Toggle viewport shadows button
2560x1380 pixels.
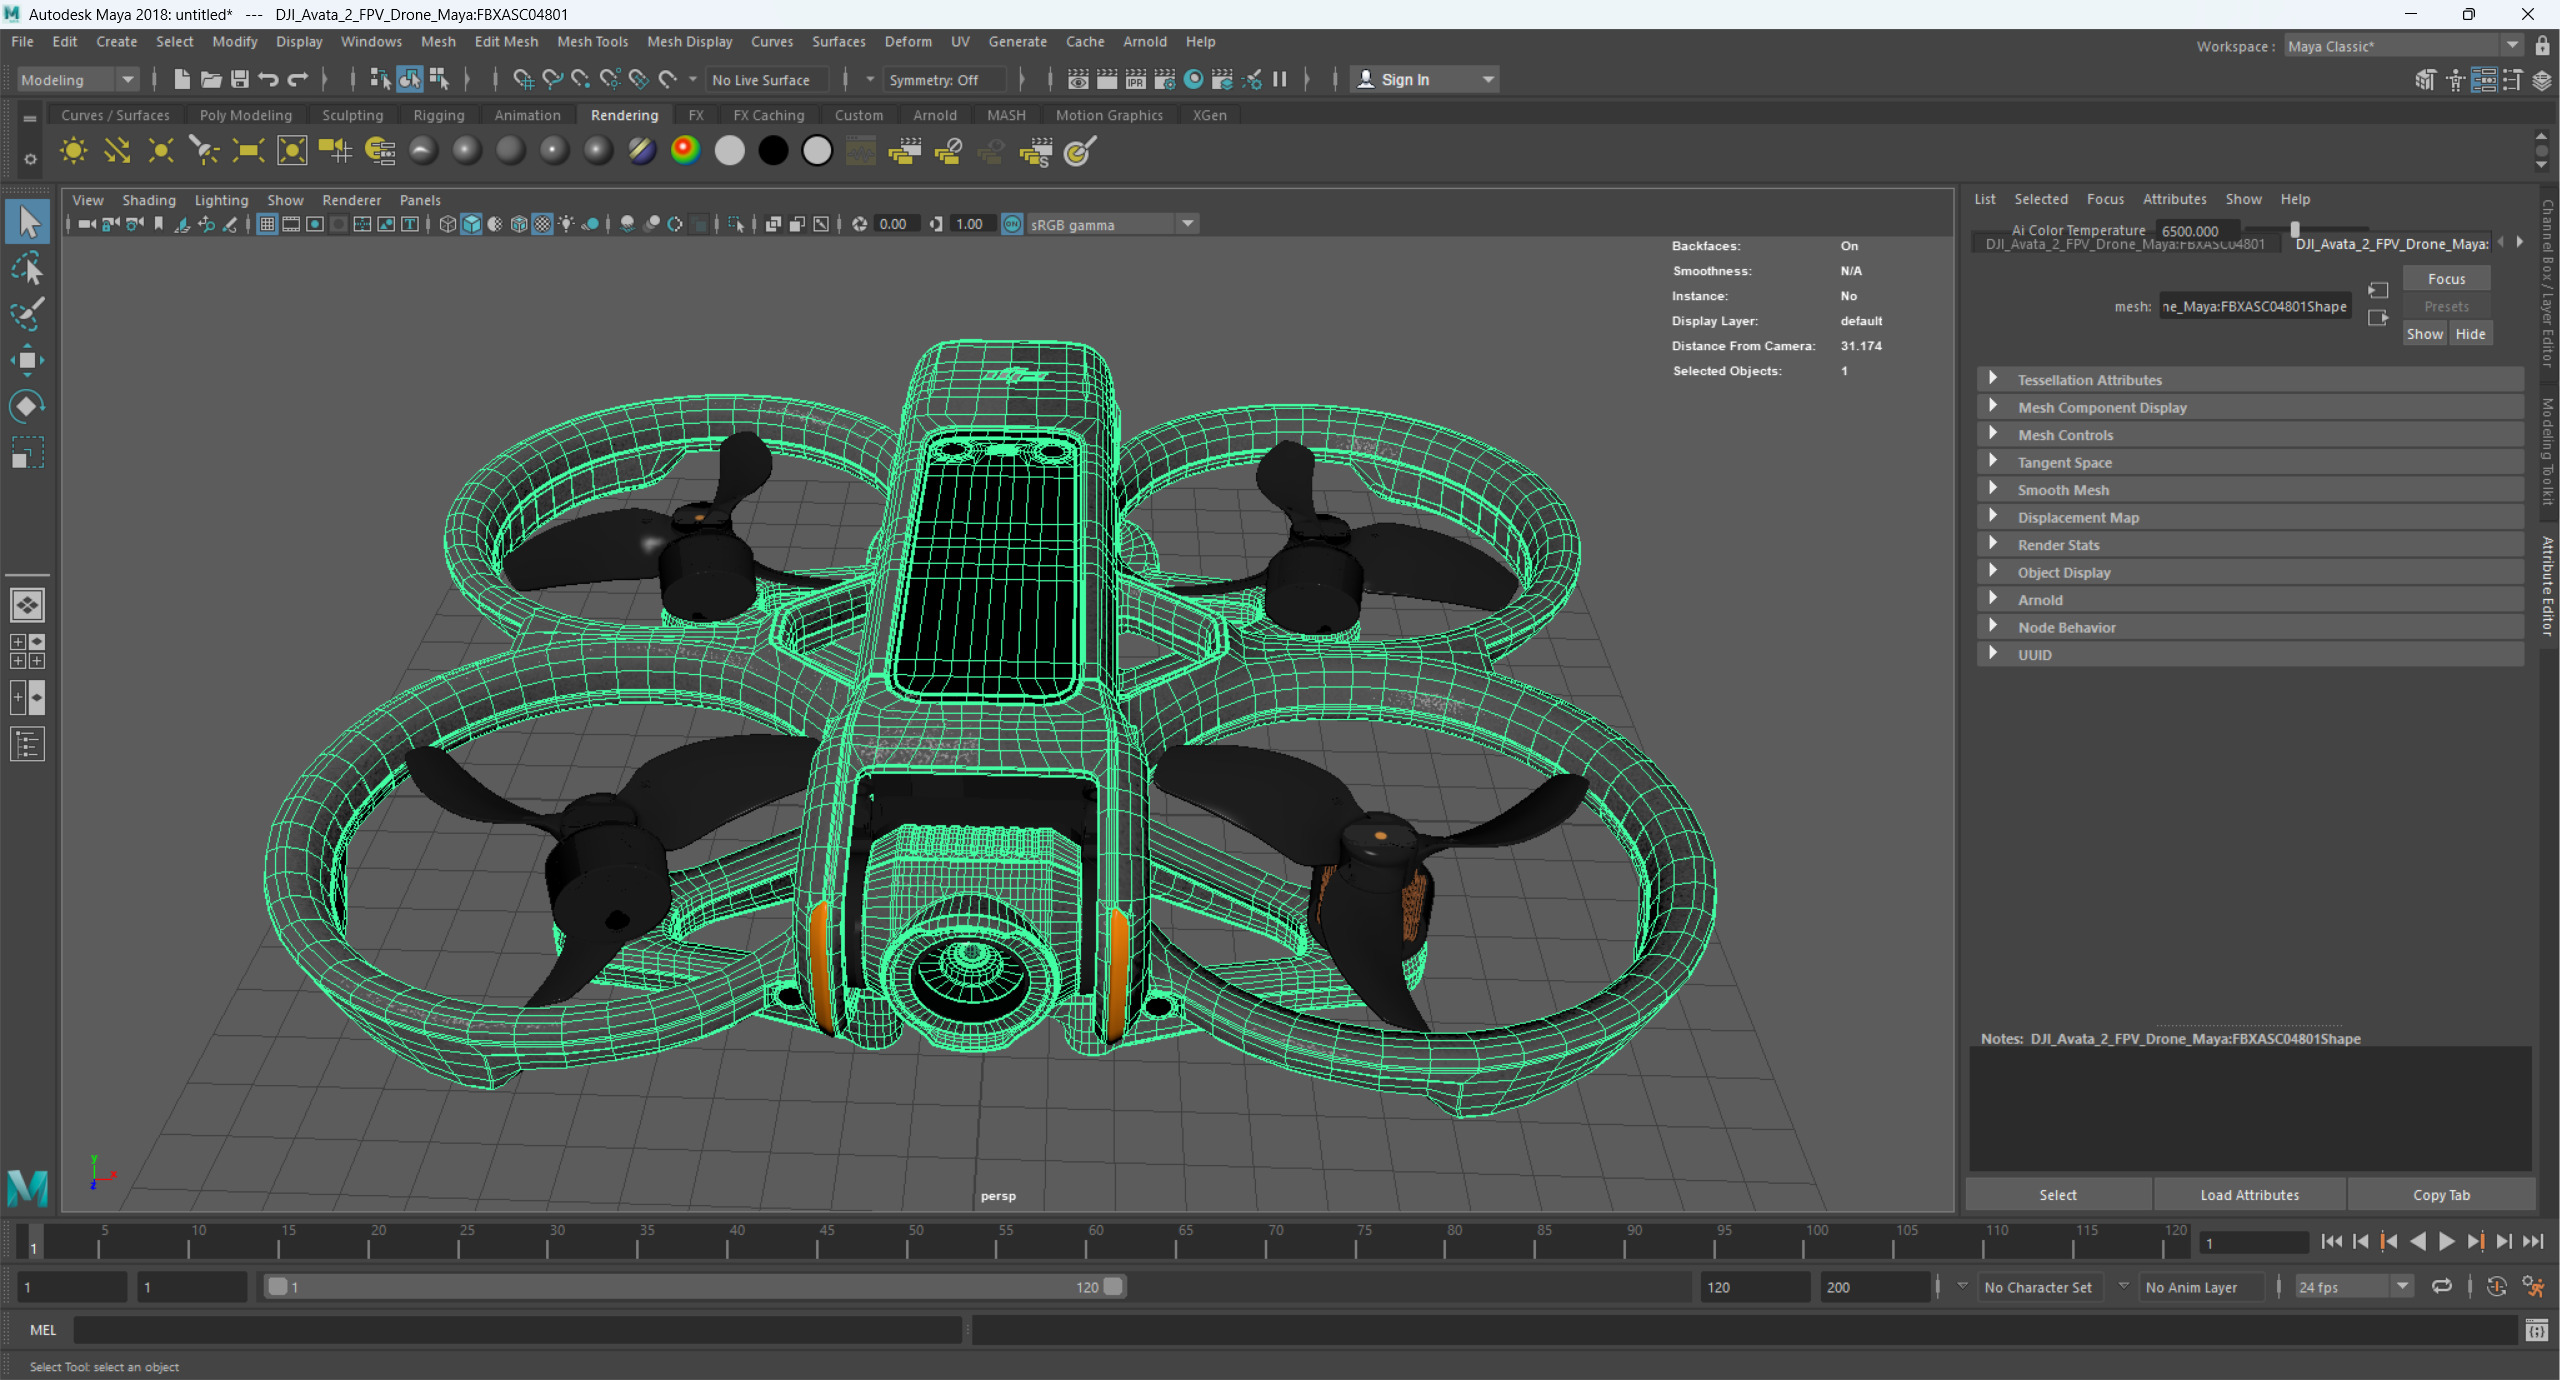(x=590, y=224)
